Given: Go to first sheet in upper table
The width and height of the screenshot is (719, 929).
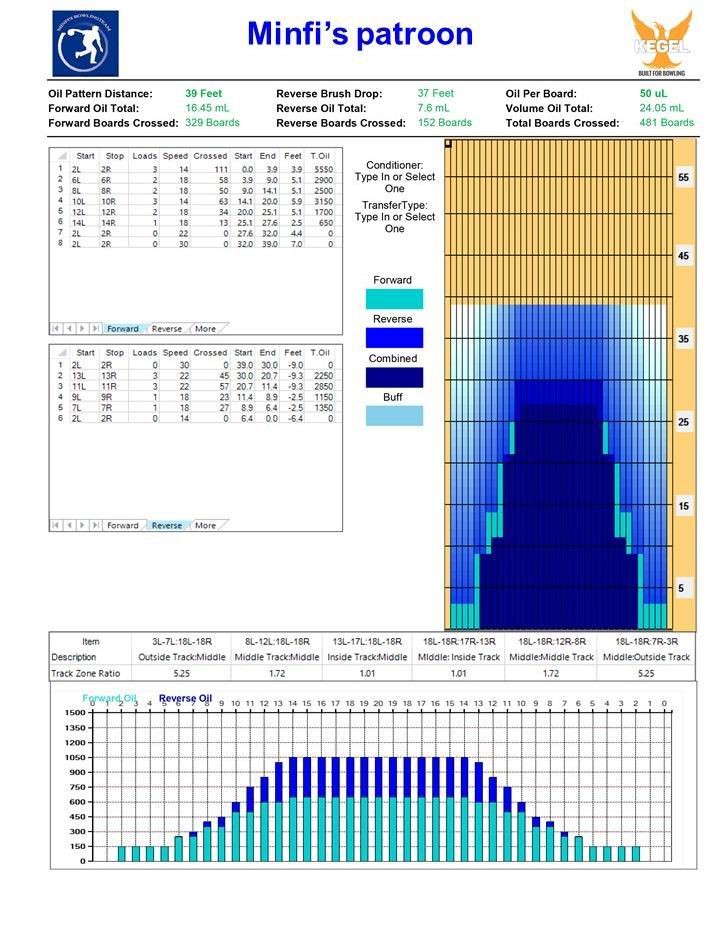Looking at the screenshot, I should (x=58, y=328).
